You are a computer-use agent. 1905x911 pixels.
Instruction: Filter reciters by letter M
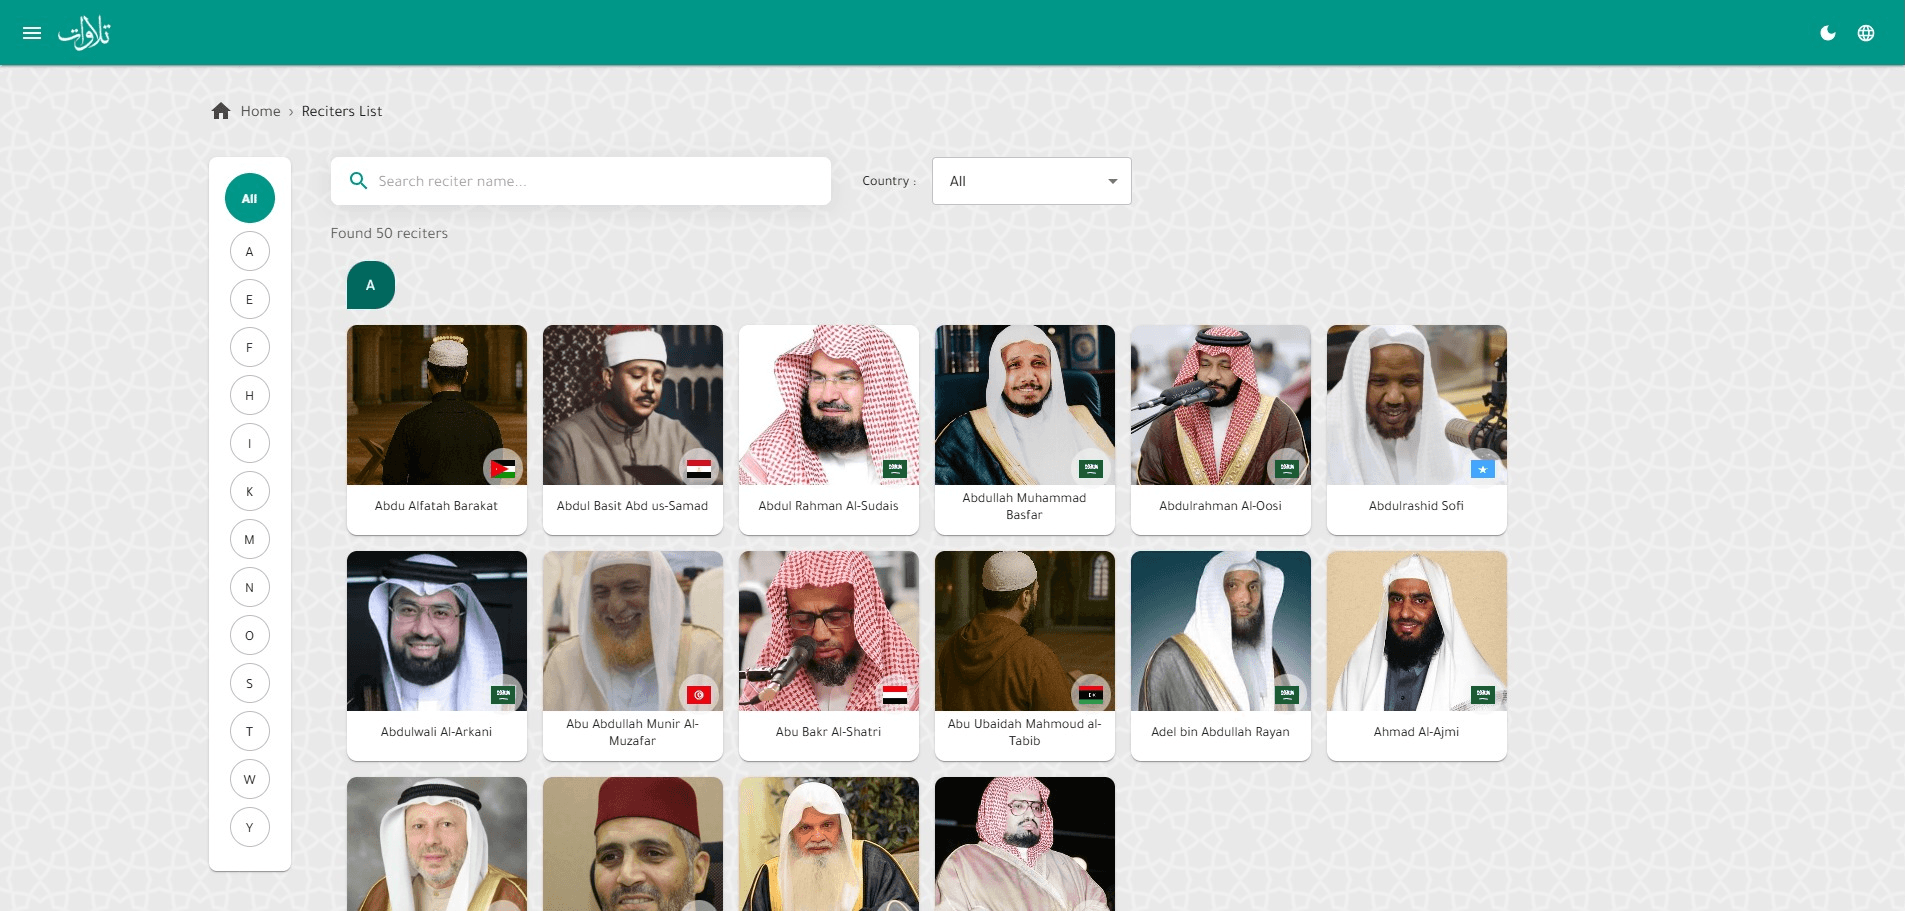point(250,539)
